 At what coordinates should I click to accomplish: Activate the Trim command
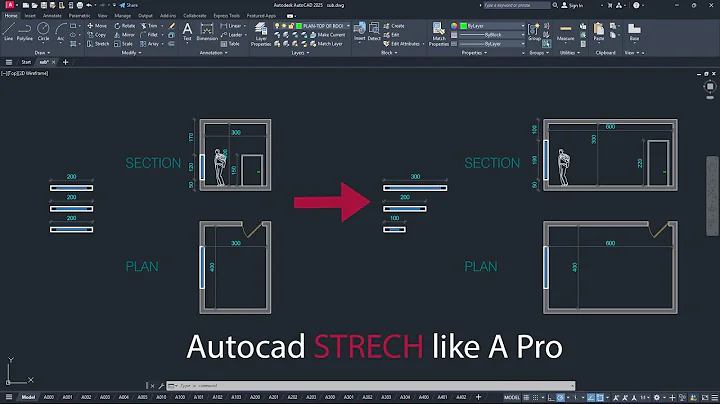click(149, 26)
